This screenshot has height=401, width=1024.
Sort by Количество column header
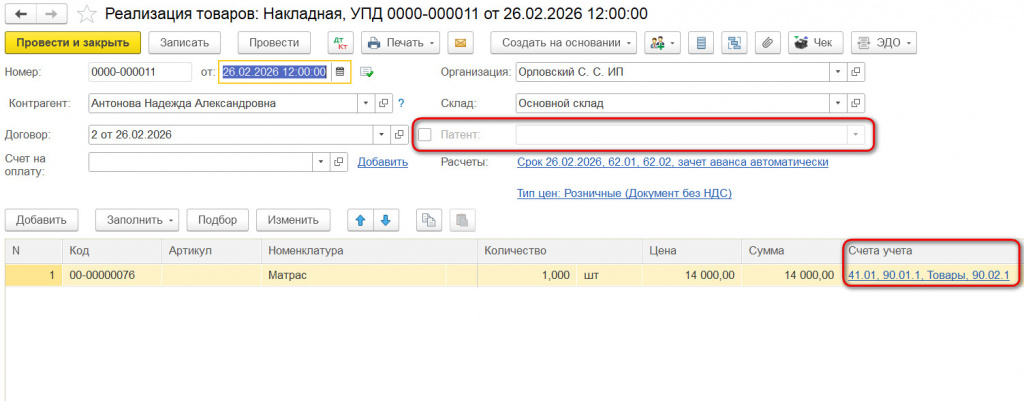tap(560, 251)
